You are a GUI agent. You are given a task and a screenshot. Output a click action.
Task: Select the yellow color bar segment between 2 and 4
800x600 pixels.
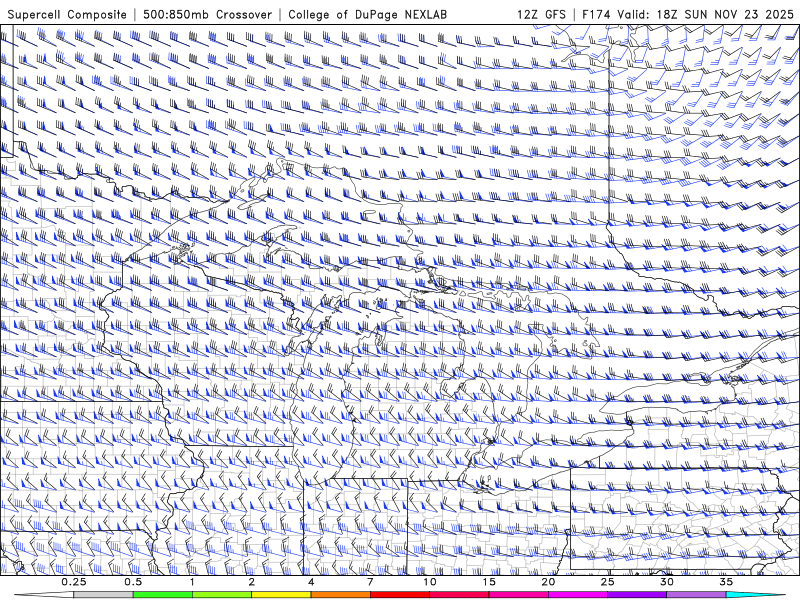pos(281,595)
